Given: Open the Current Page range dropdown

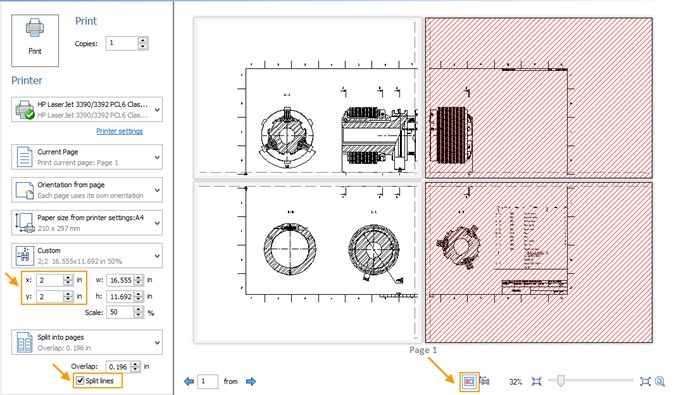Looking at the screenshot, I should pos(87,157).
